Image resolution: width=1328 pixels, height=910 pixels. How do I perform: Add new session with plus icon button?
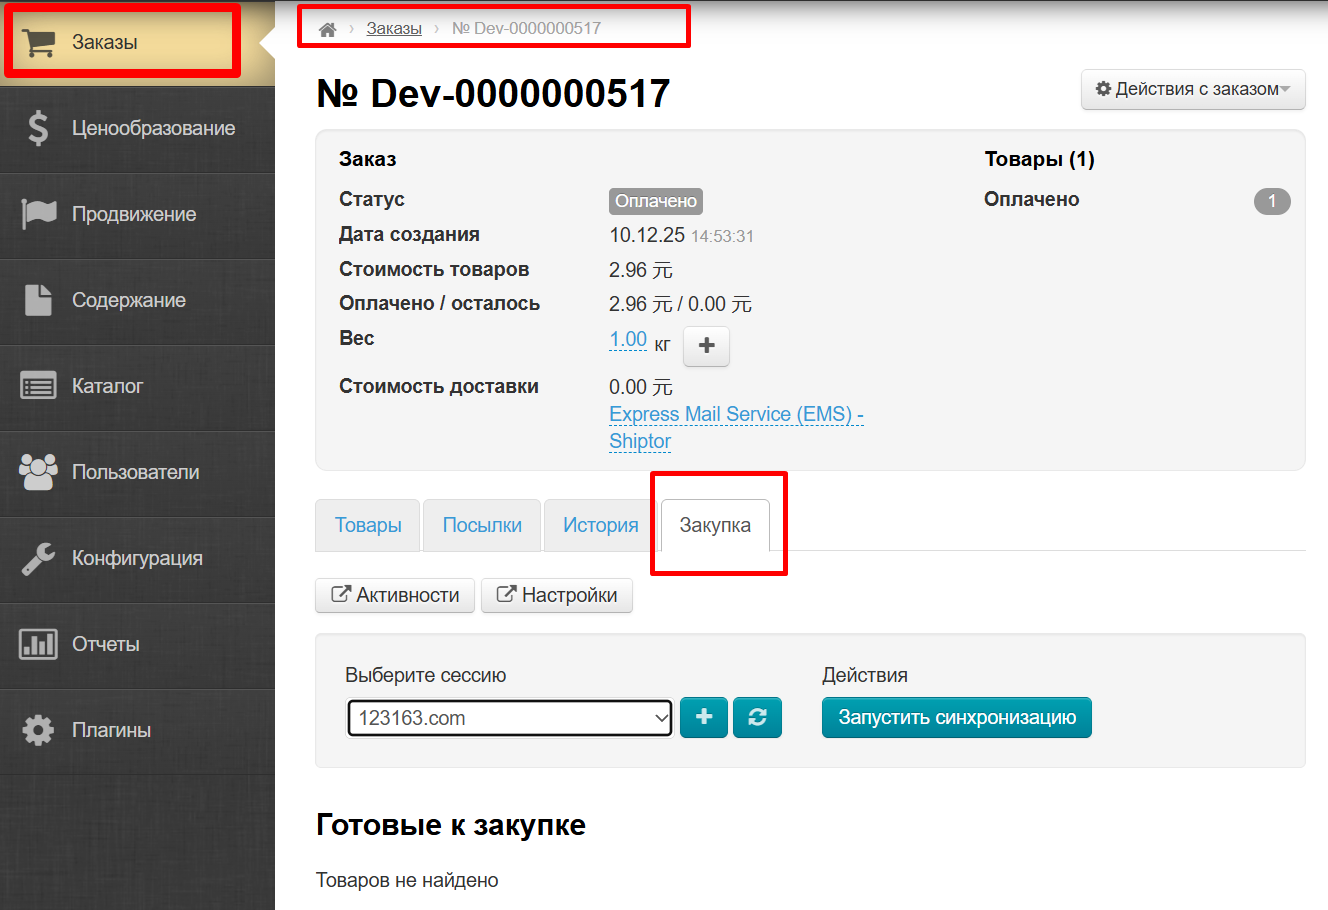click(x=704, y=717)
